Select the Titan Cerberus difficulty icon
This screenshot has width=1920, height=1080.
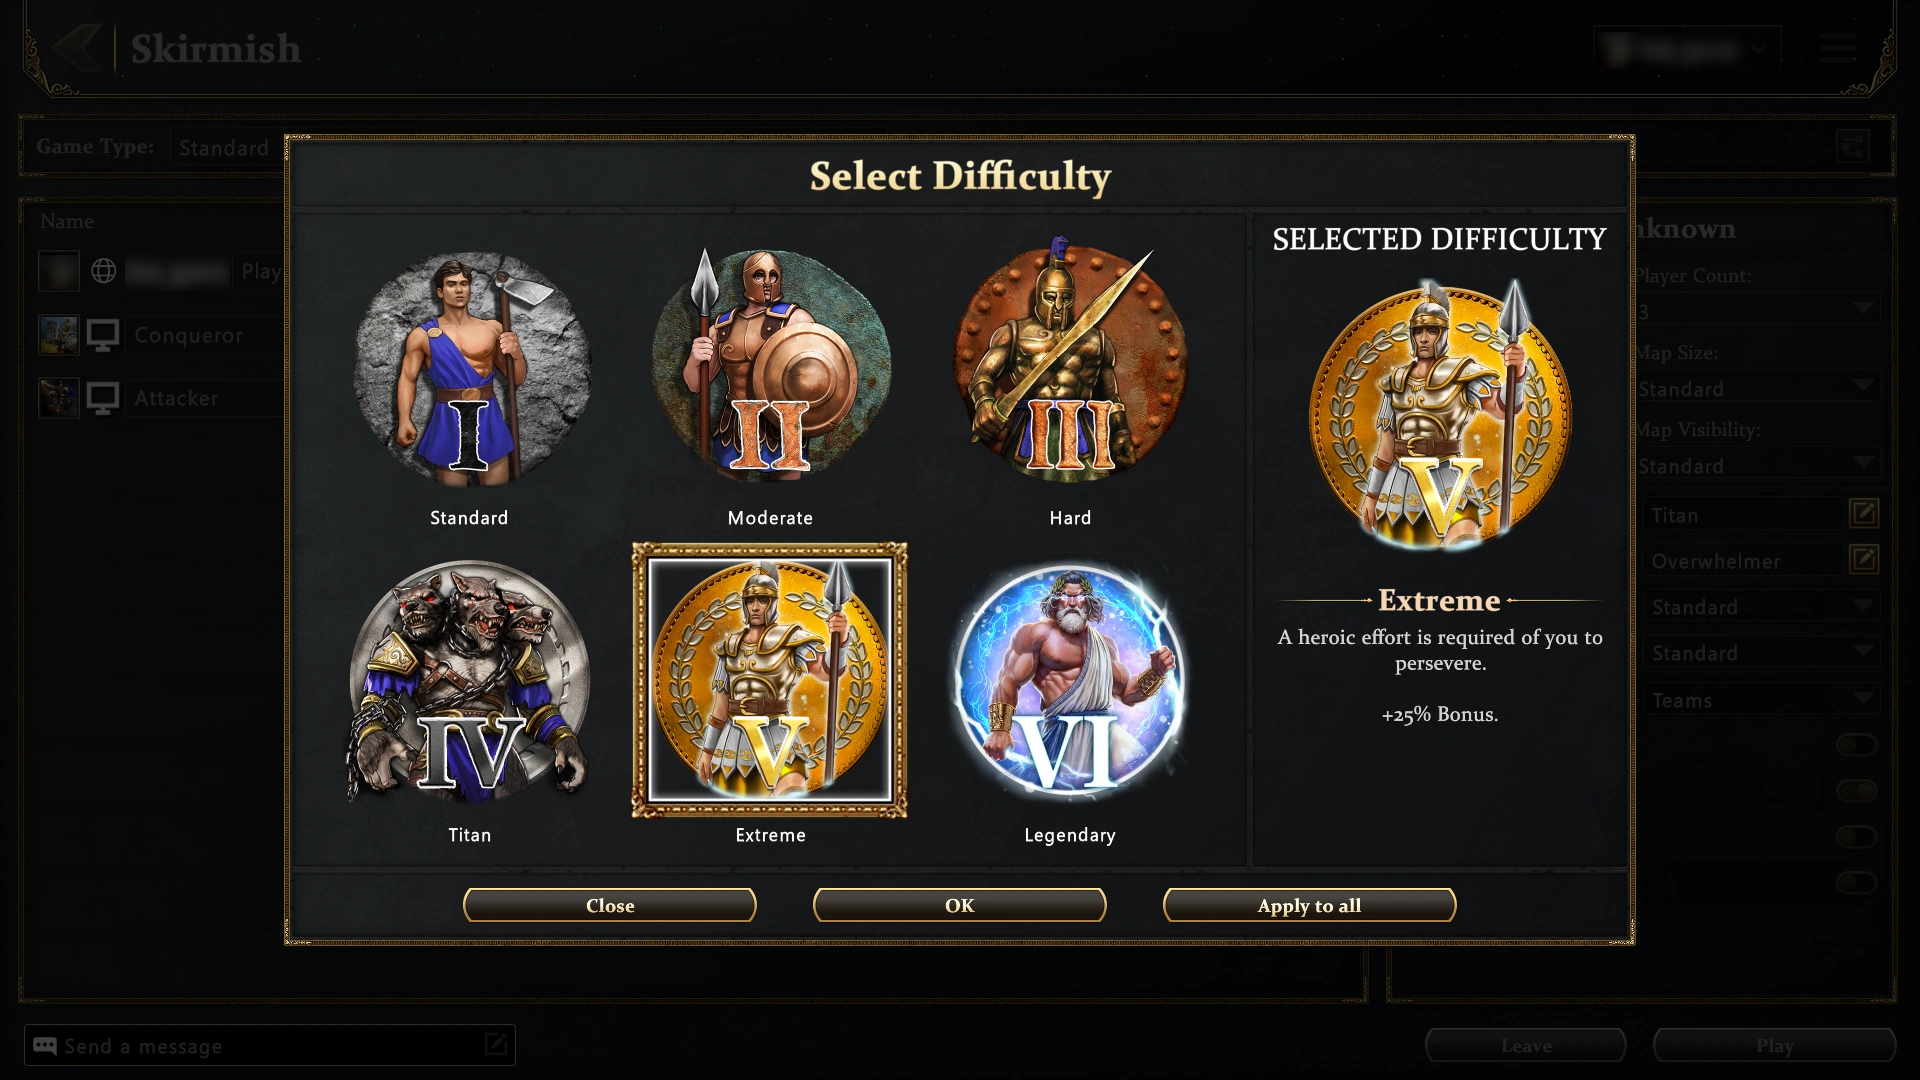point(470,682)
